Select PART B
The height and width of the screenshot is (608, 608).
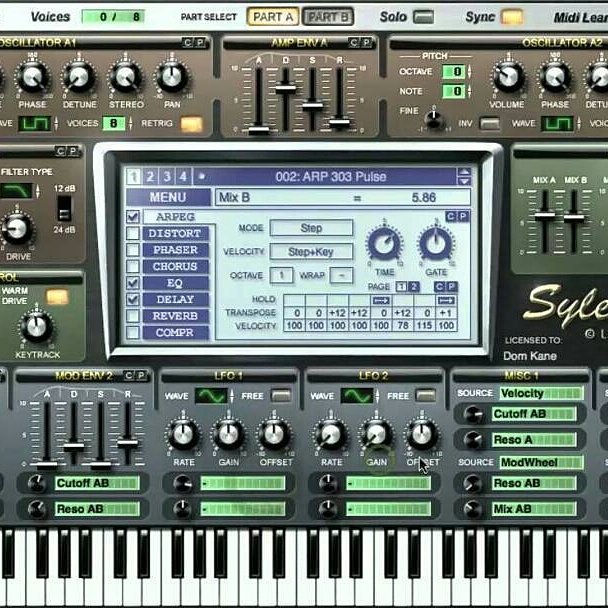point(328,17)
